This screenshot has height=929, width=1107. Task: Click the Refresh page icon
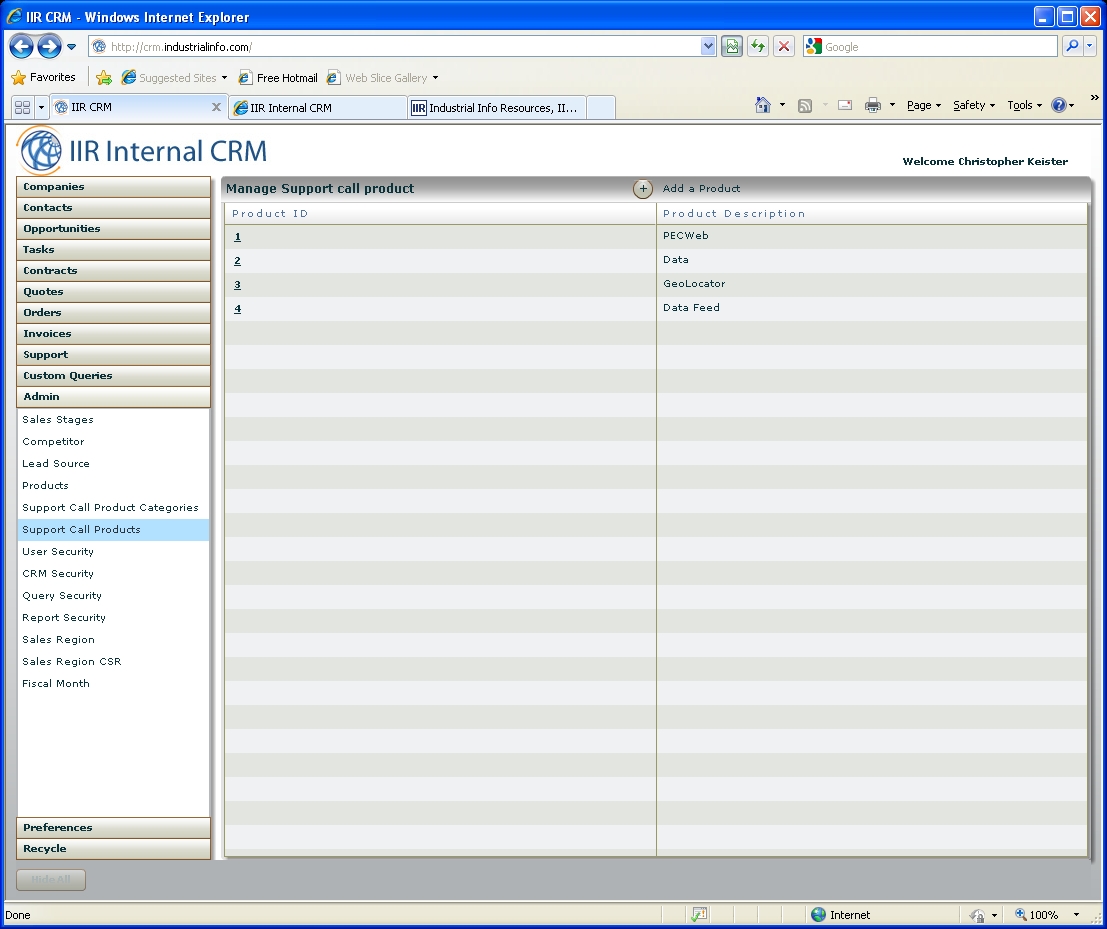758,47
